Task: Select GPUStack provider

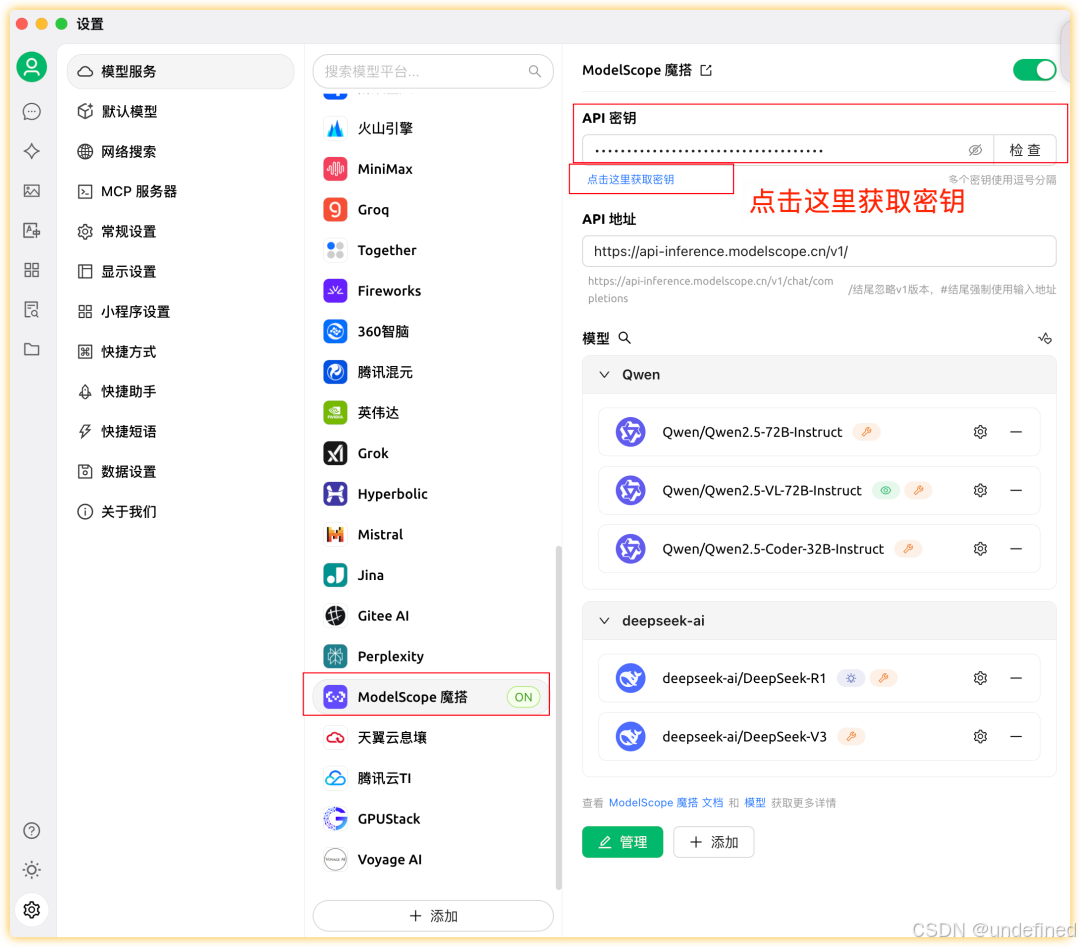Action: [433, 820]
